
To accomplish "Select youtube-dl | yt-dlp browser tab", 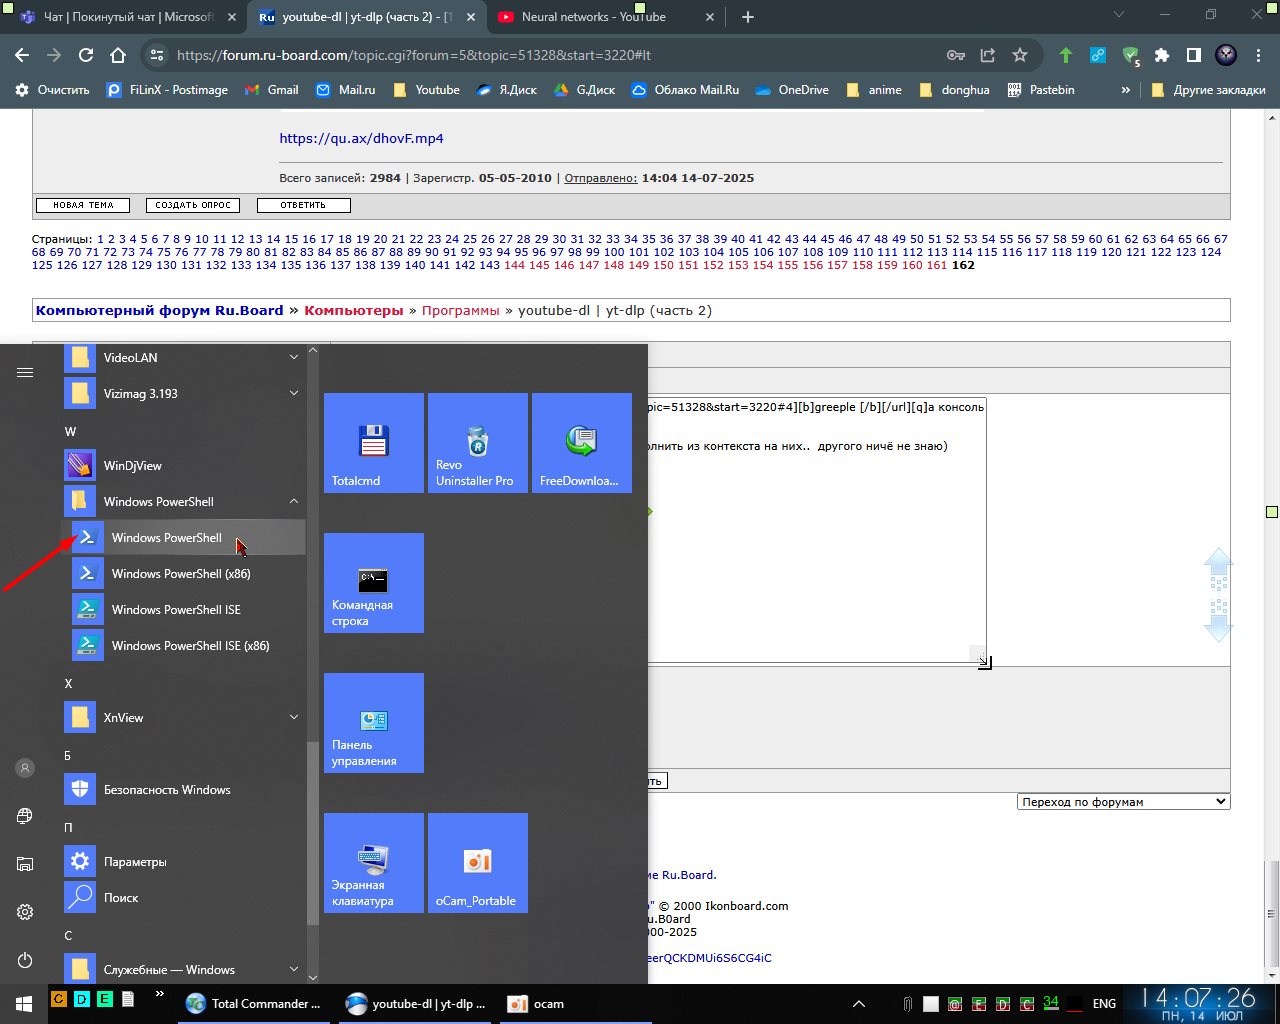I will coord(365,17).
